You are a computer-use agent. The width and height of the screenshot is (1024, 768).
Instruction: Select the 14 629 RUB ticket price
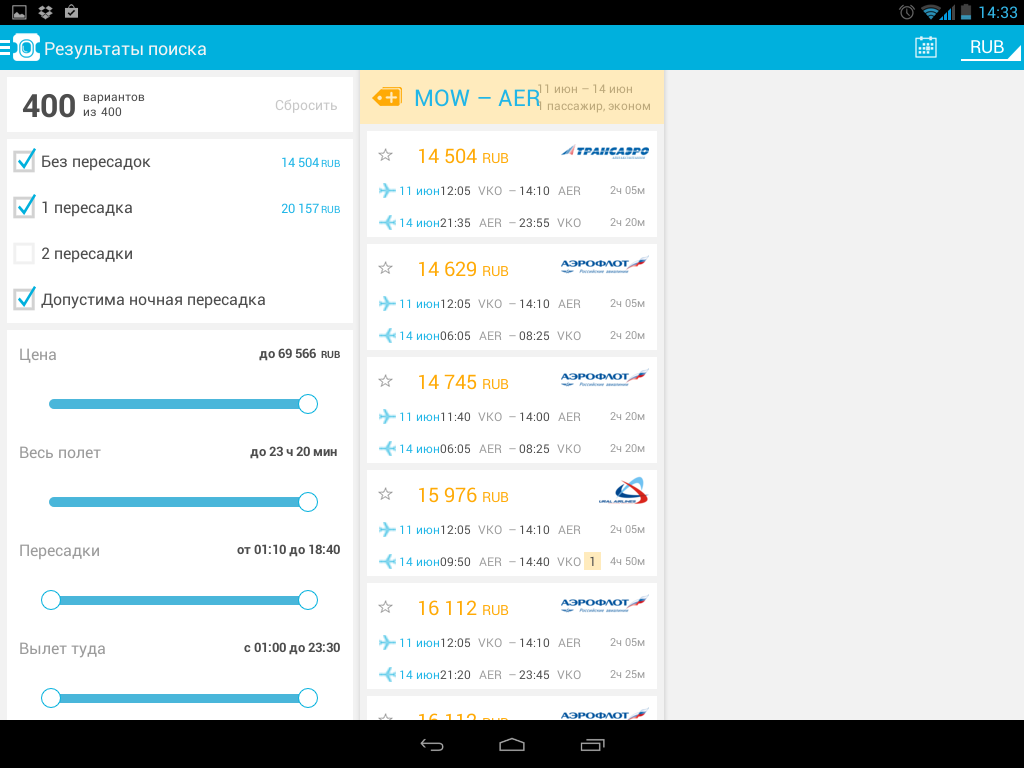462,270
